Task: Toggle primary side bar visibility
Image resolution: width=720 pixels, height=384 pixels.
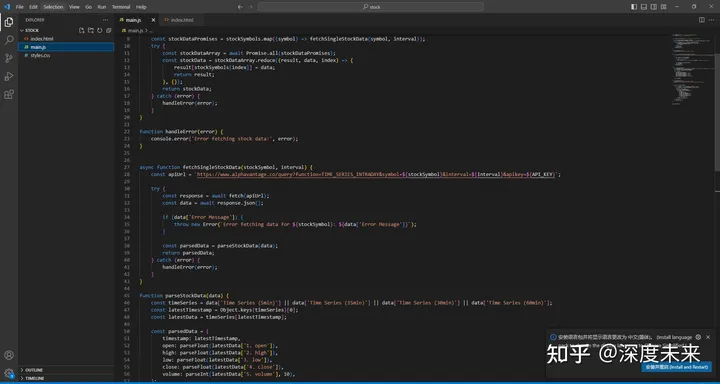Action: point(634,7)
